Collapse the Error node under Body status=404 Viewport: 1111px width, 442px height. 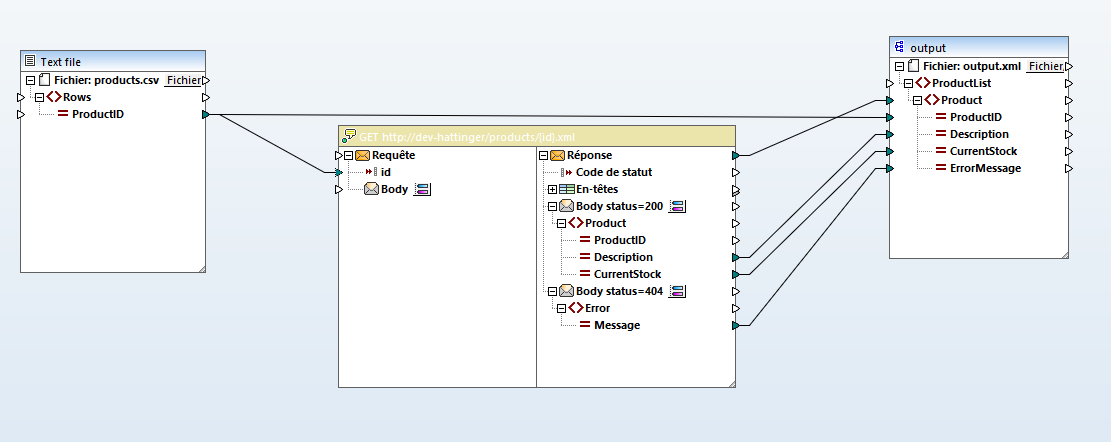(561, 308)
